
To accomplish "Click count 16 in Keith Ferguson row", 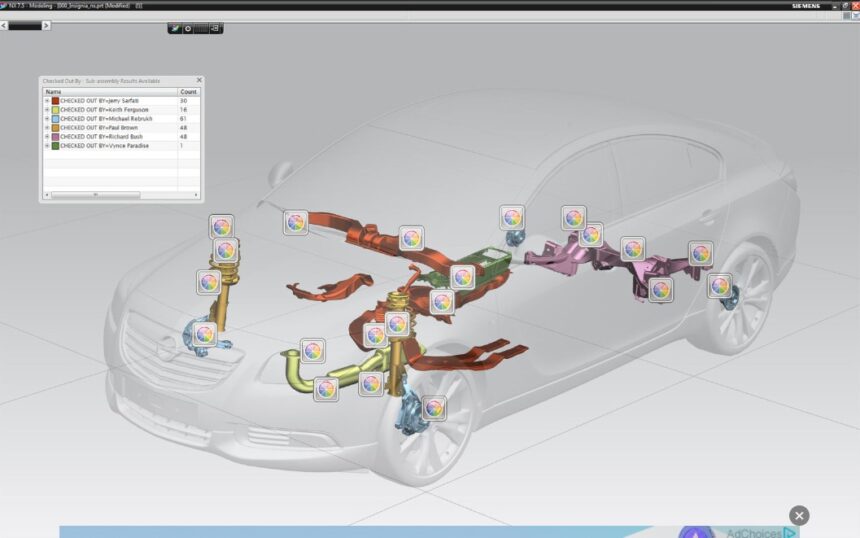I will click(183, 110).
